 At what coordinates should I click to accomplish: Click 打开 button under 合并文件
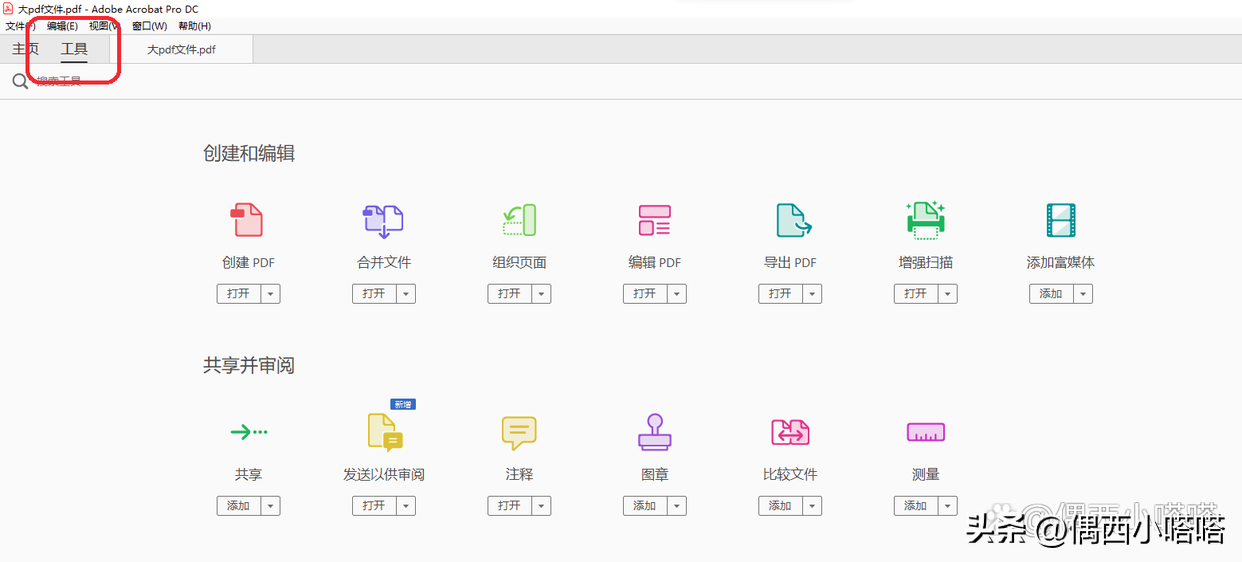374,294
